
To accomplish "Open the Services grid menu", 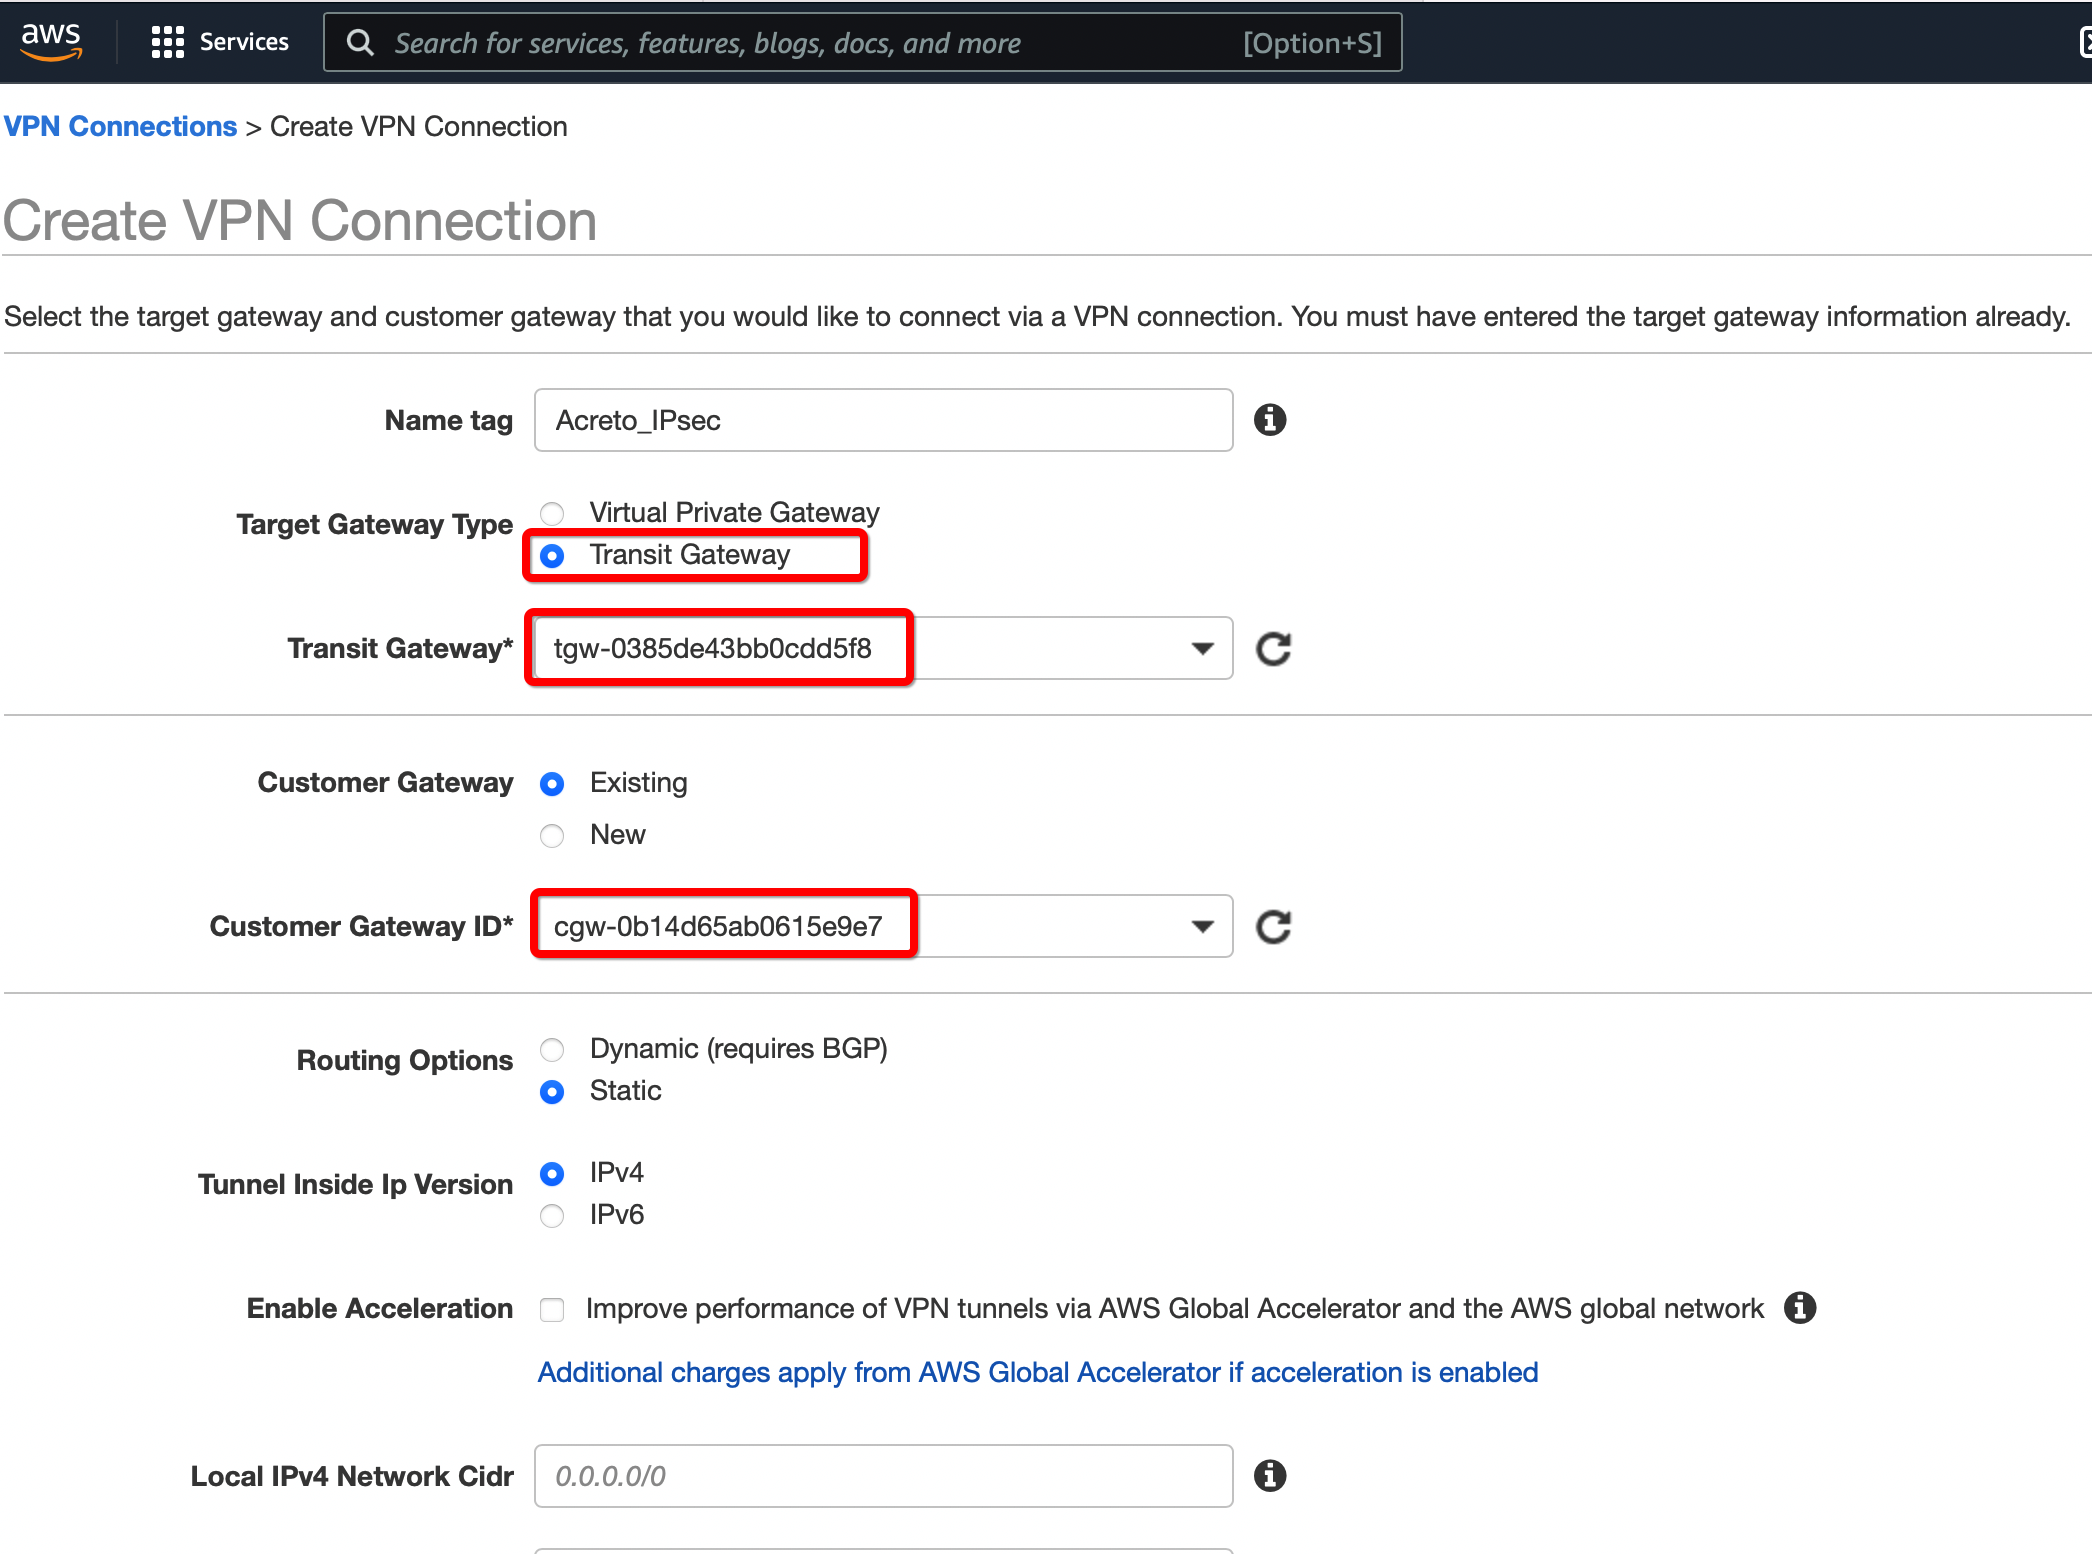I will tap(168, 42).
